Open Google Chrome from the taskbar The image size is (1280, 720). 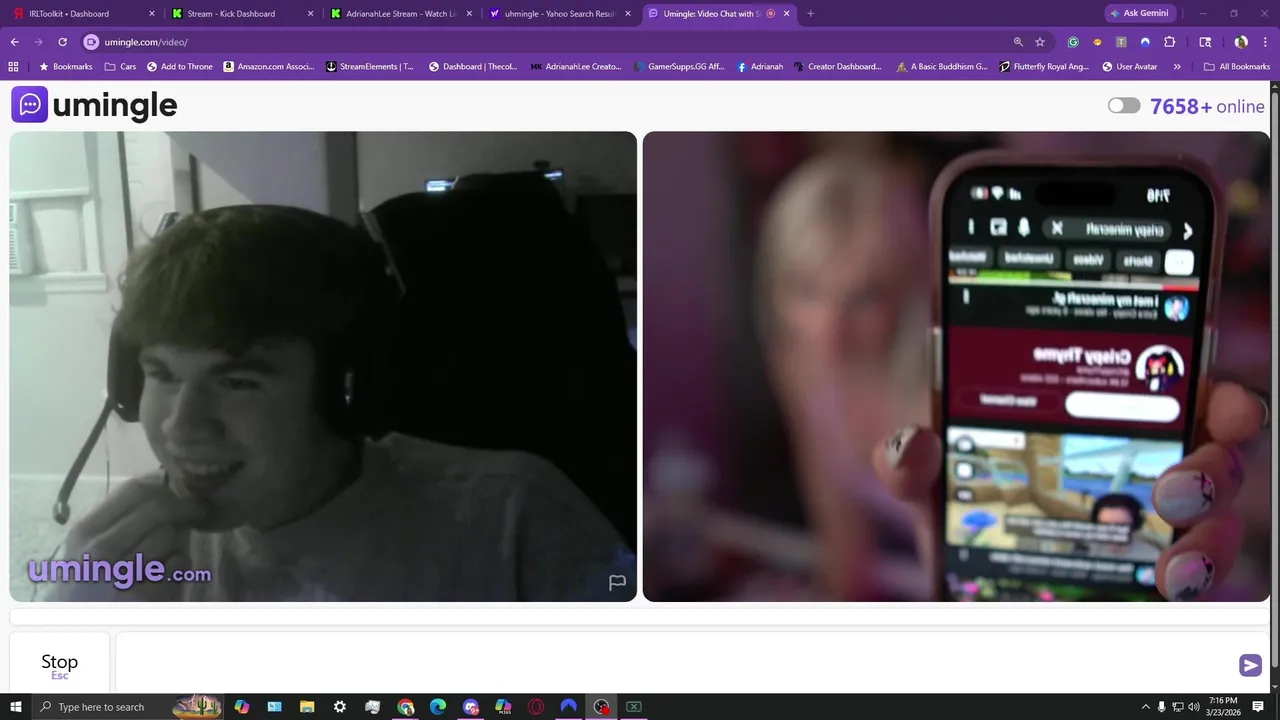[405, 707]
